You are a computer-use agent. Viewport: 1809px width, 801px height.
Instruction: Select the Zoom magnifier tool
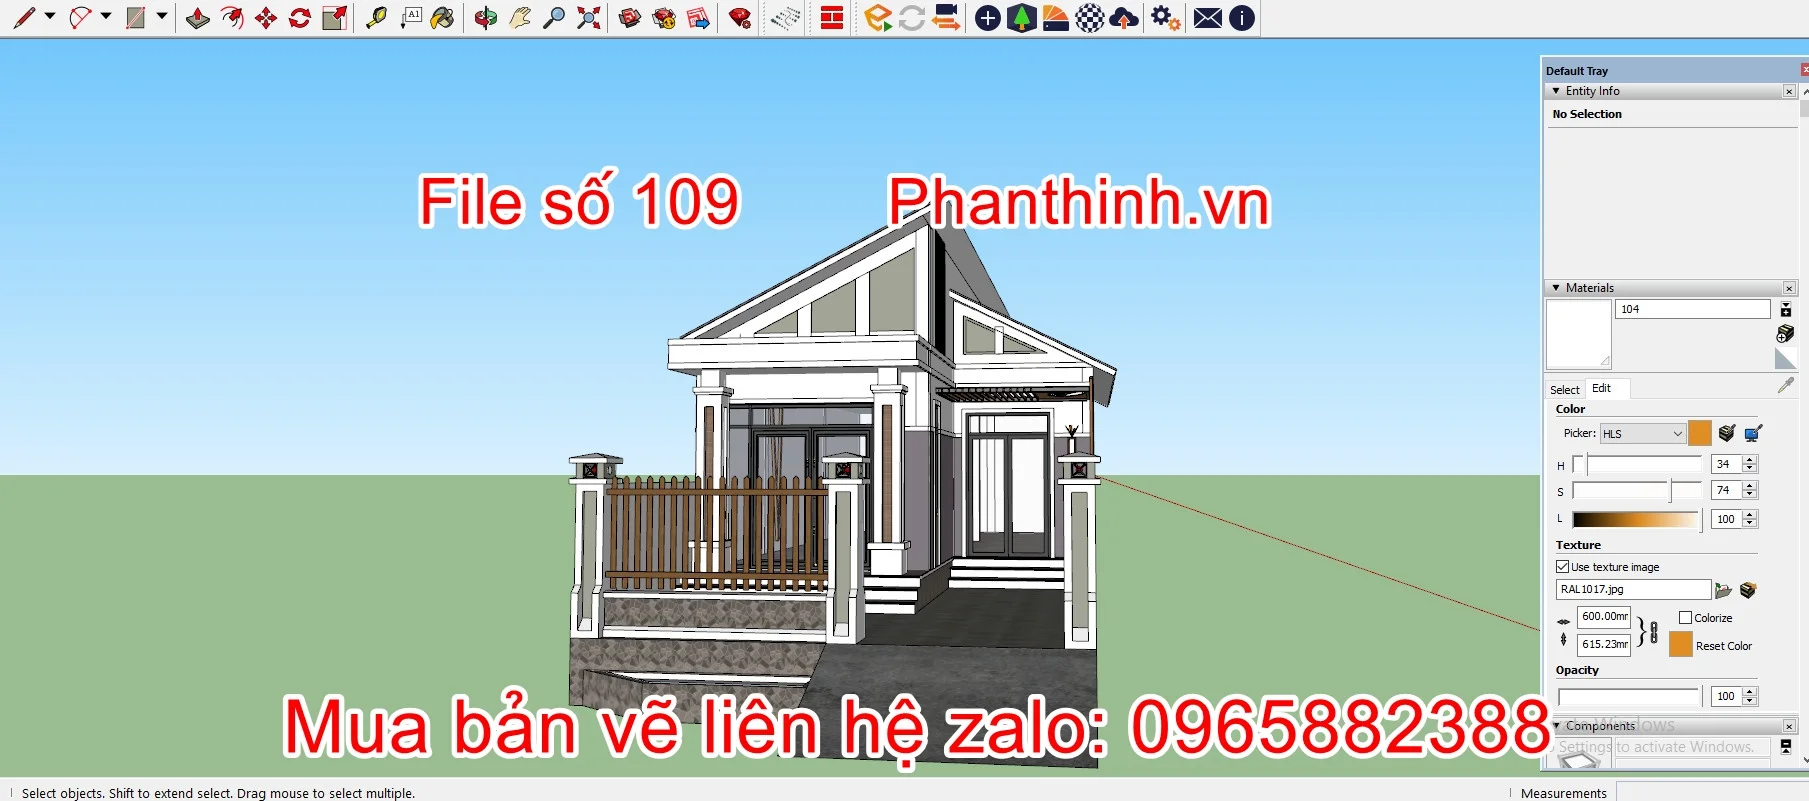click(554, 17)
